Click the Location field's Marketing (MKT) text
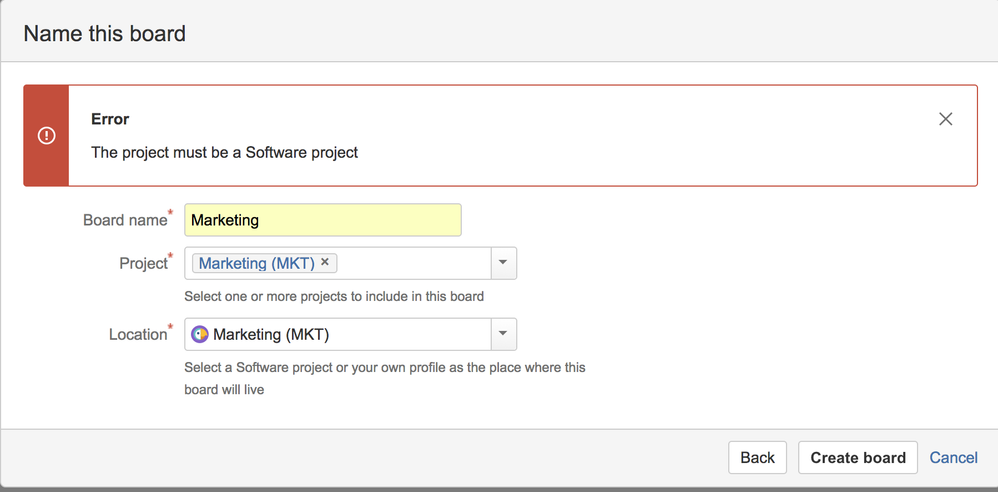Screen dimensions: 998x492 click(x=271, y=334)
